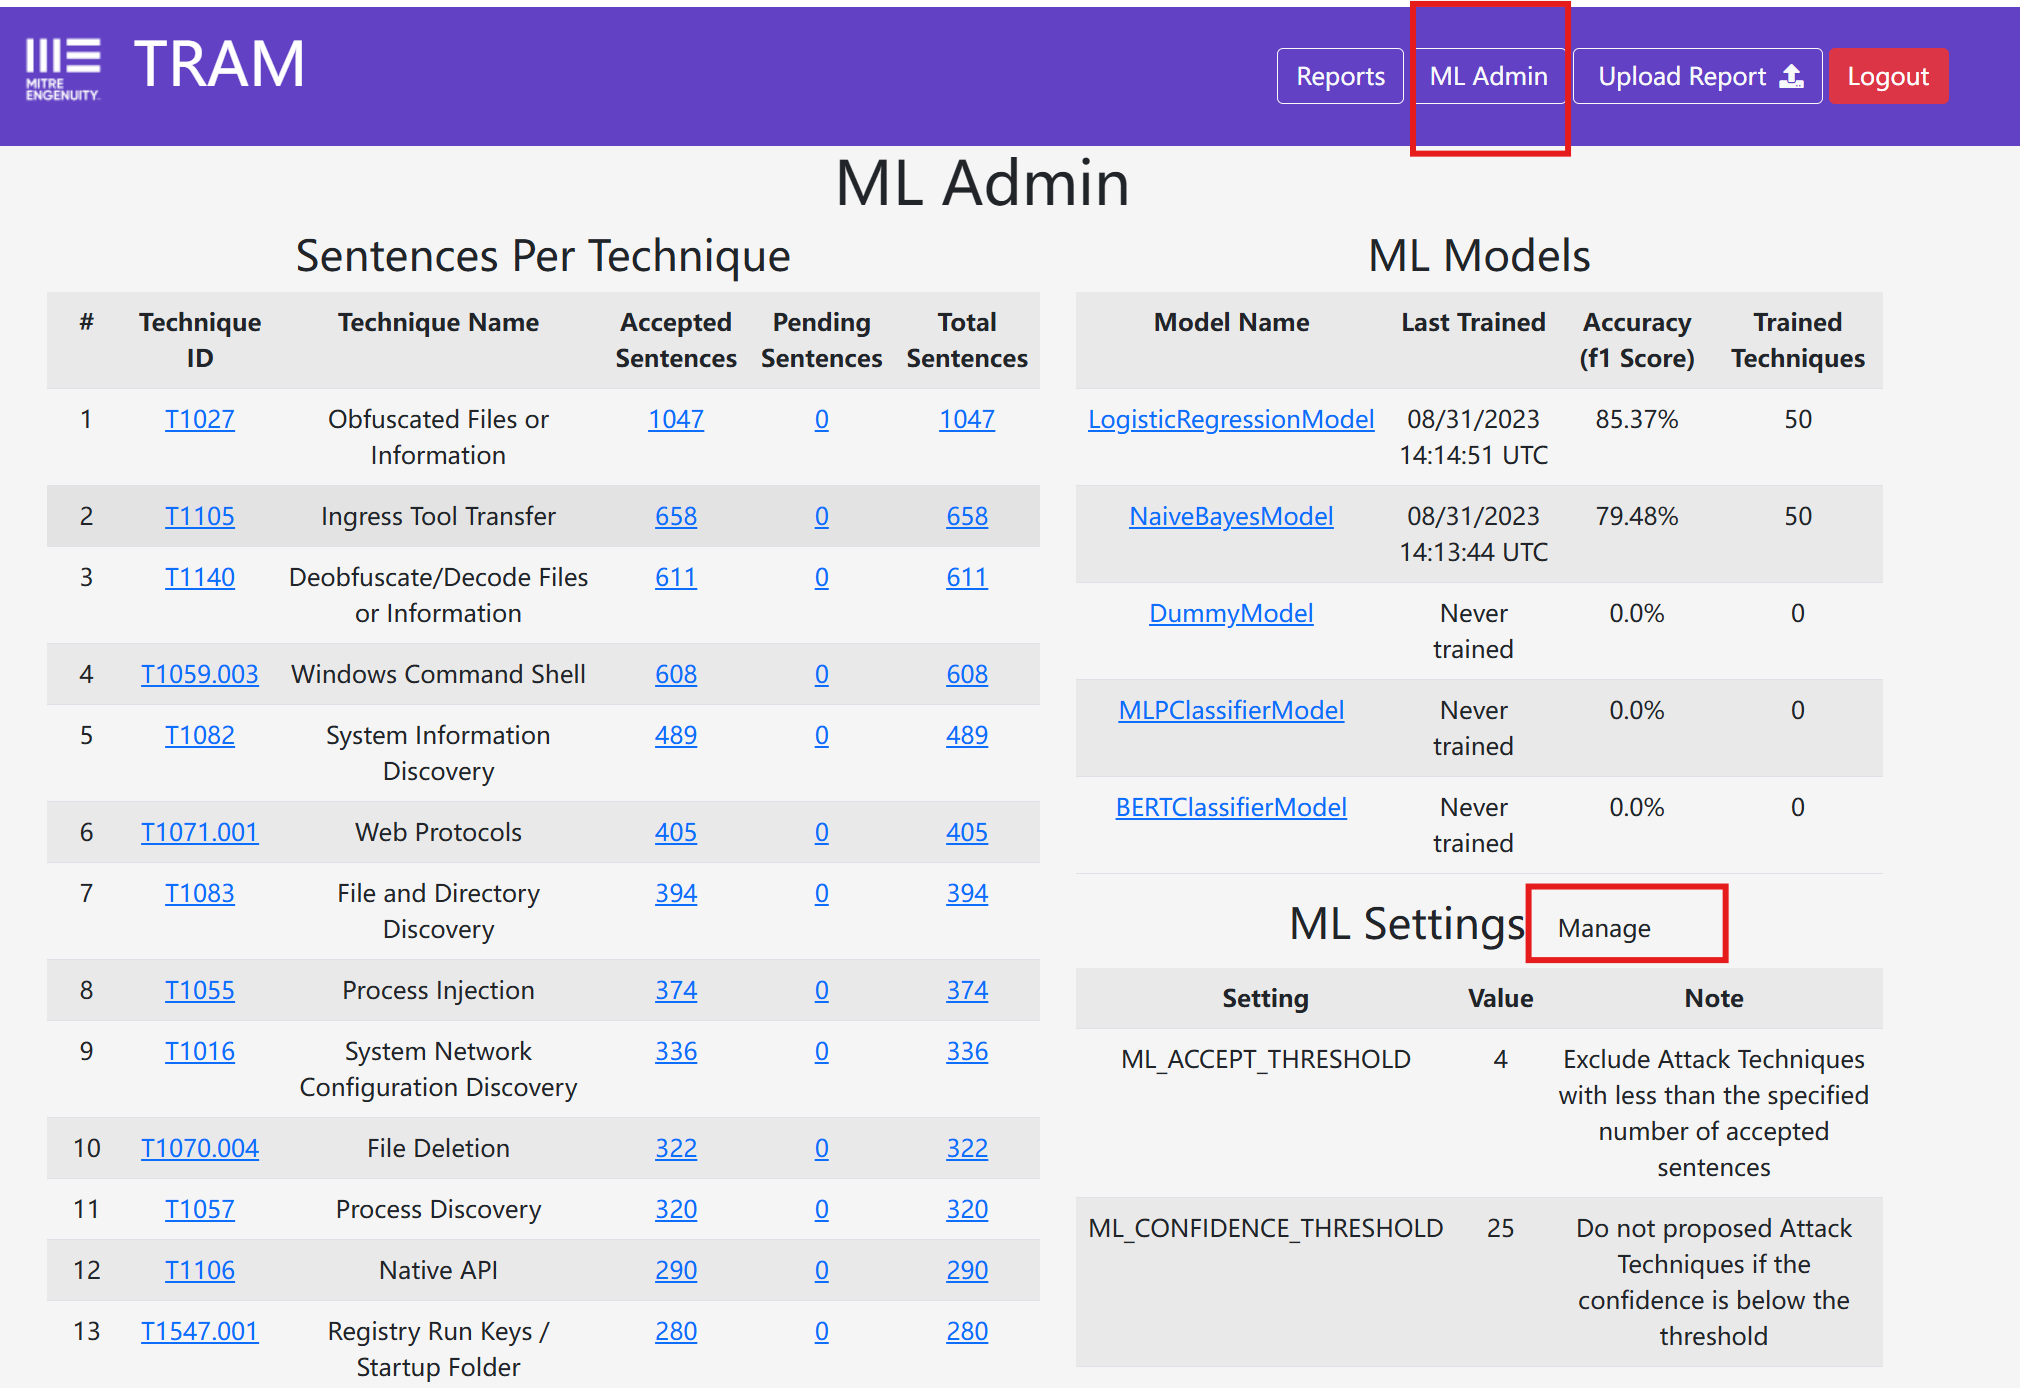Screen dimensions: 2020x1388
Task: Open technique T1059.003 link
Action: click(199, 674)
